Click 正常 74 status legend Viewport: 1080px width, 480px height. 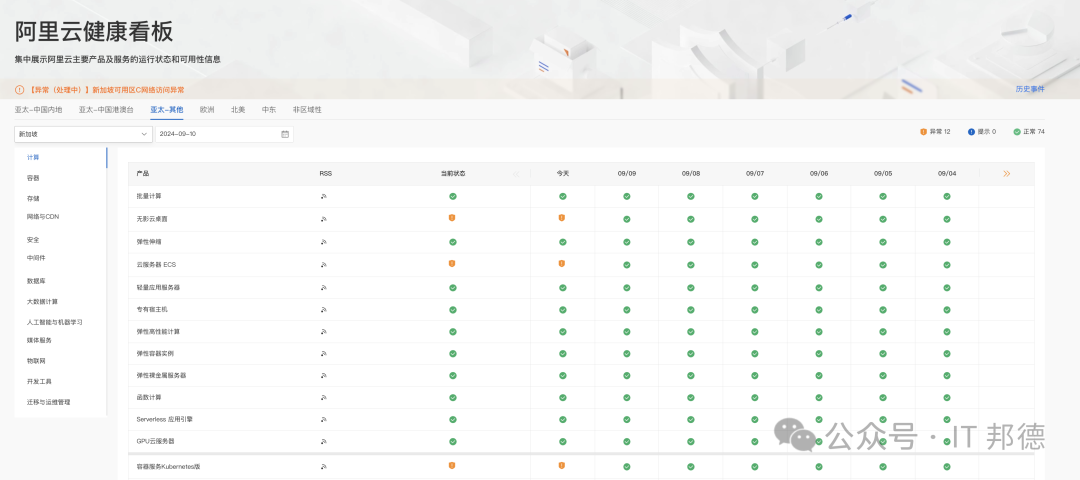pos(1028,132)
